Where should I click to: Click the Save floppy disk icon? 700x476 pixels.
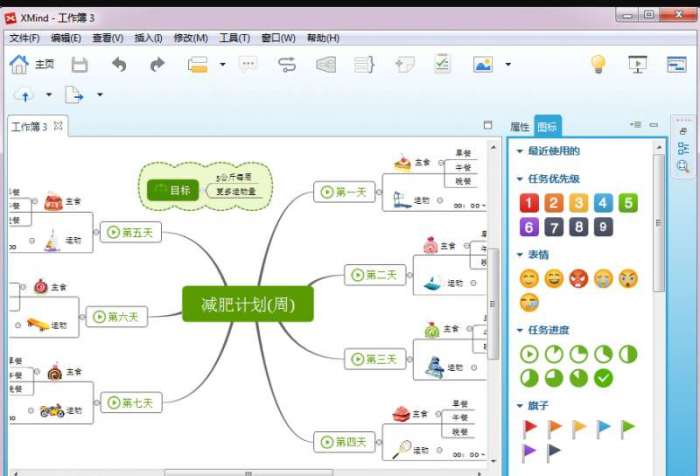[79, 65]
